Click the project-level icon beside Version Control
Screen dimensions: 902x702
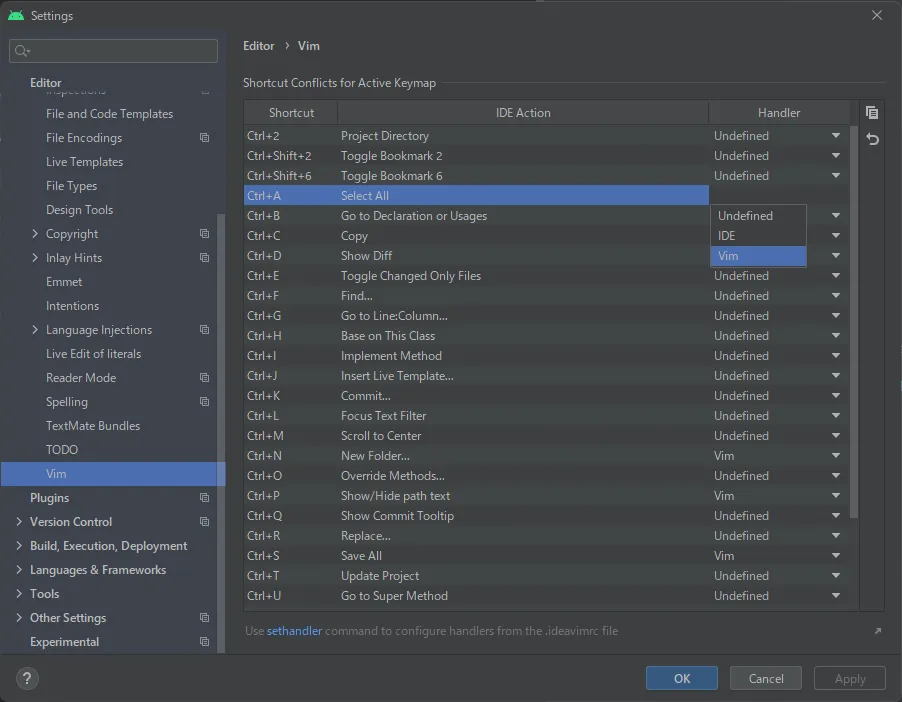coord(204,522)
